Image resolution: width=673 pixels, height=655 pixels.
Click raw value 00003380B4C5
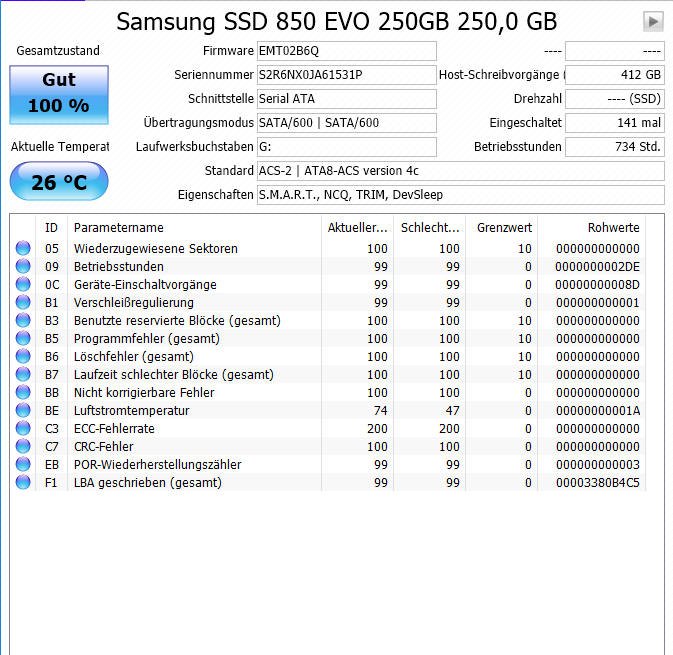click(x=597, y=483)
